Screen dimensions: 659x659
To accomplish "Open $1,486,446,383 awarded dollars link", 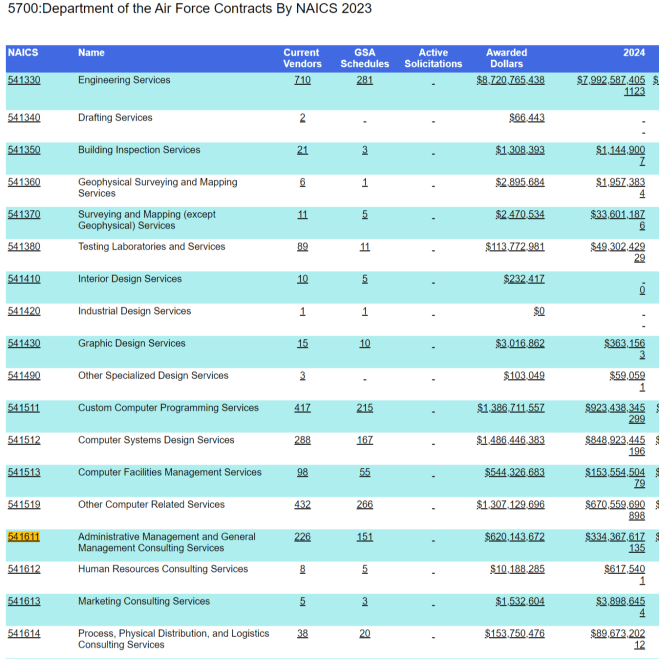I will coord(510,440).
